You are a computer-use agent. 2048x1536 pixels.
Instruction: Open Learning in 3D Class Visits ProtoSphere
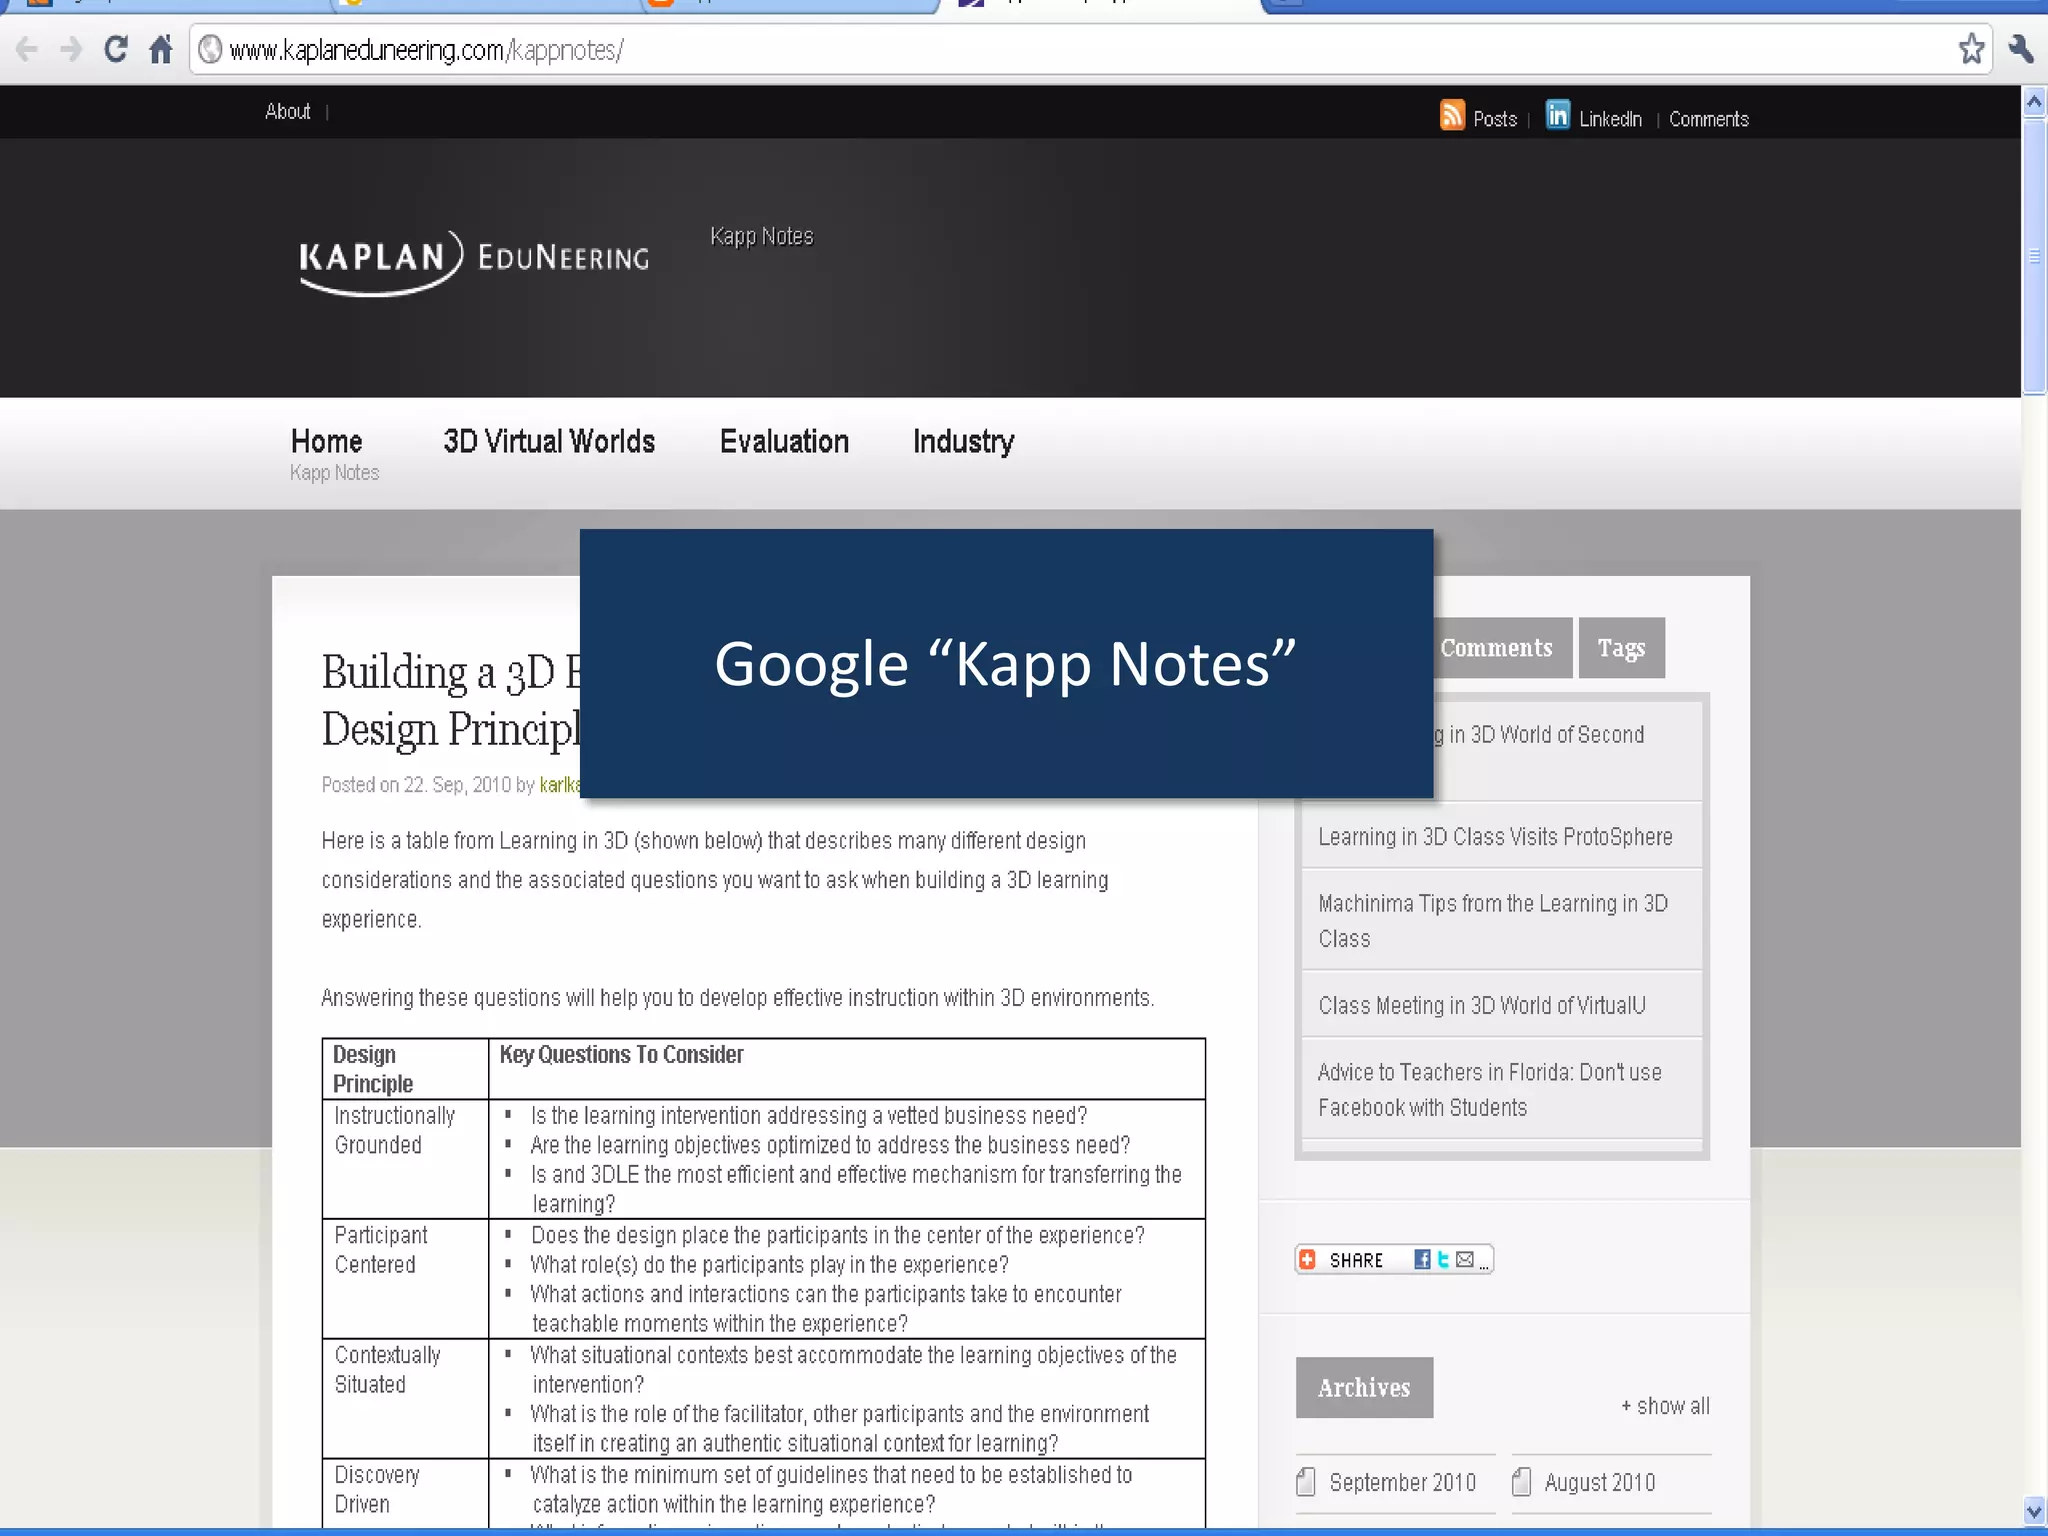[1495, 836]
